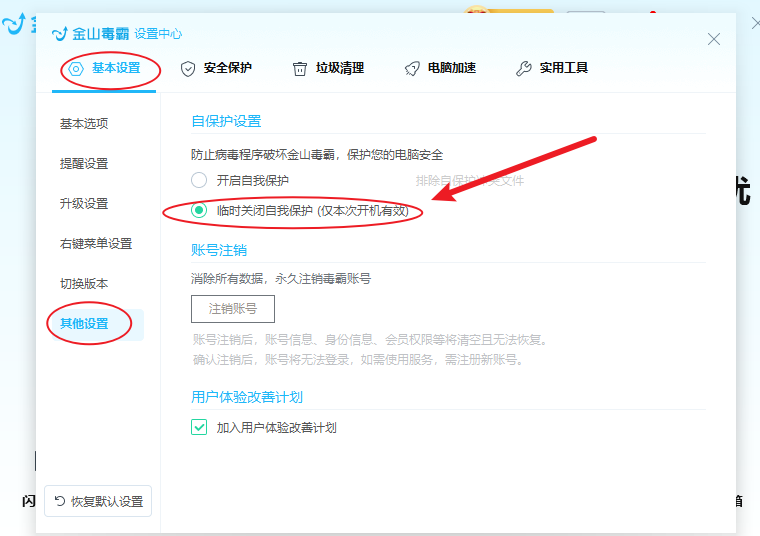The height and width of the screenshot is (536, 760).
Task: Click the trash bin icon beside 垃圾清理
Action: click(300, 69)
